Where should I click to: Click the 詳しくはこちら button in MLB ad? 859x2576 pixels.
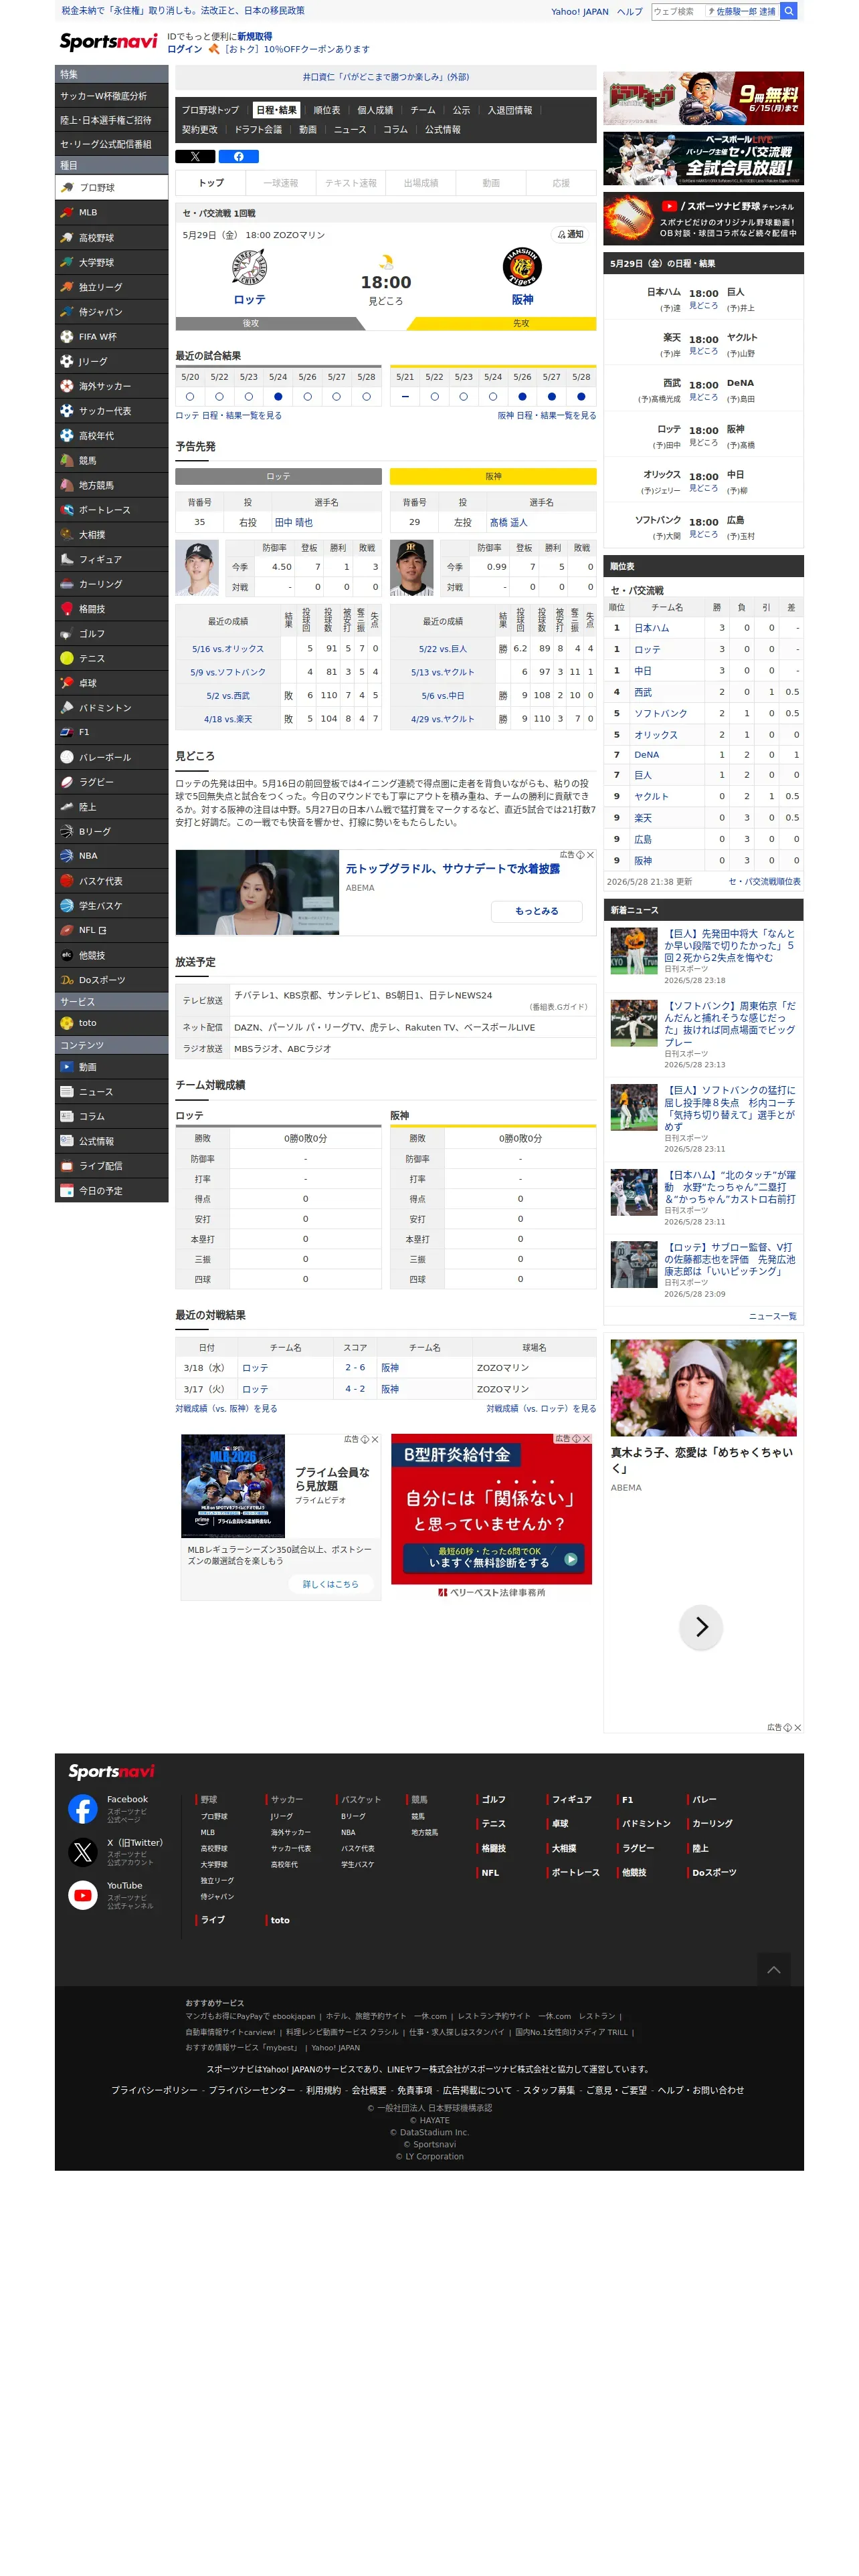coord(330,1584)
